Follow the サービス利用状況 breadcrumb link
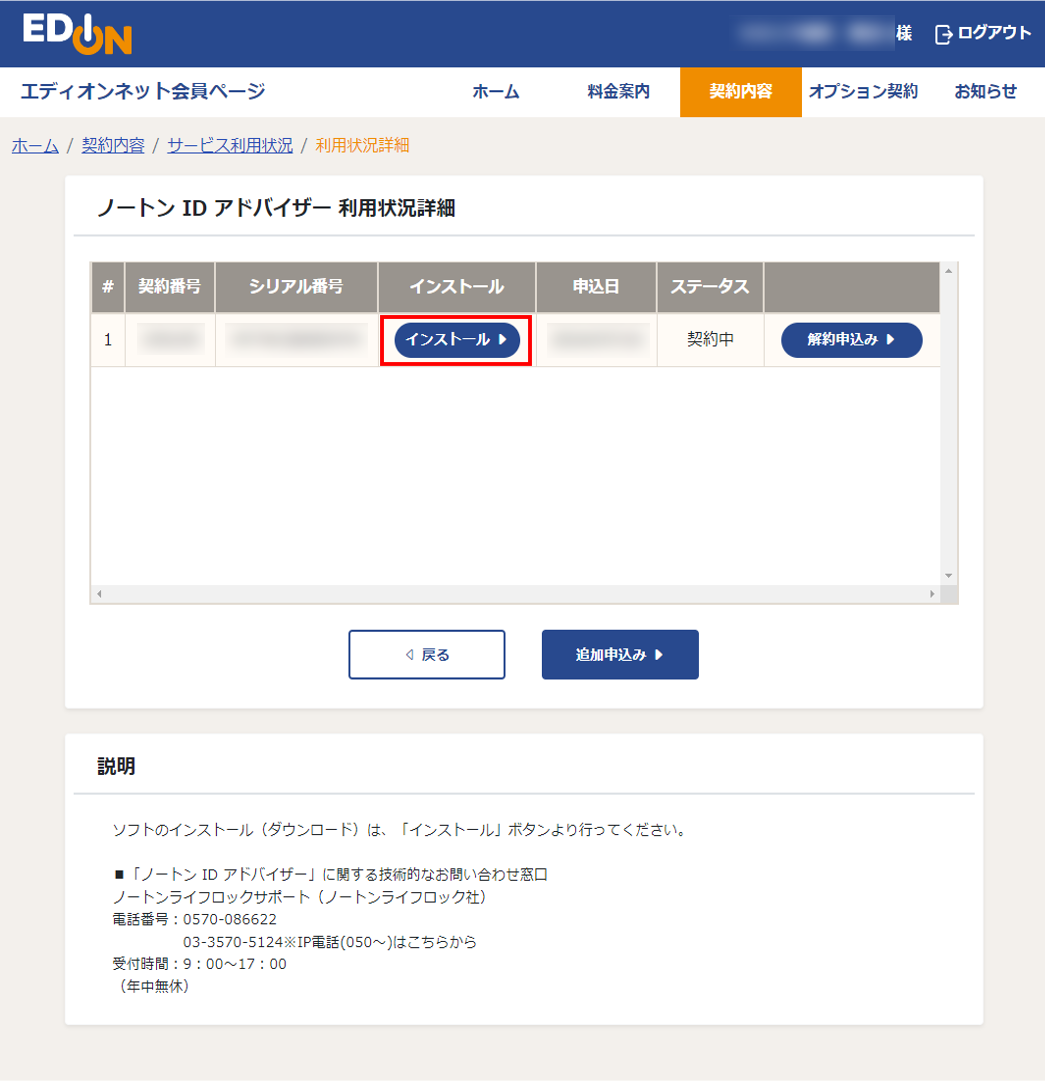1045x1081 pixels. (230, 145)
